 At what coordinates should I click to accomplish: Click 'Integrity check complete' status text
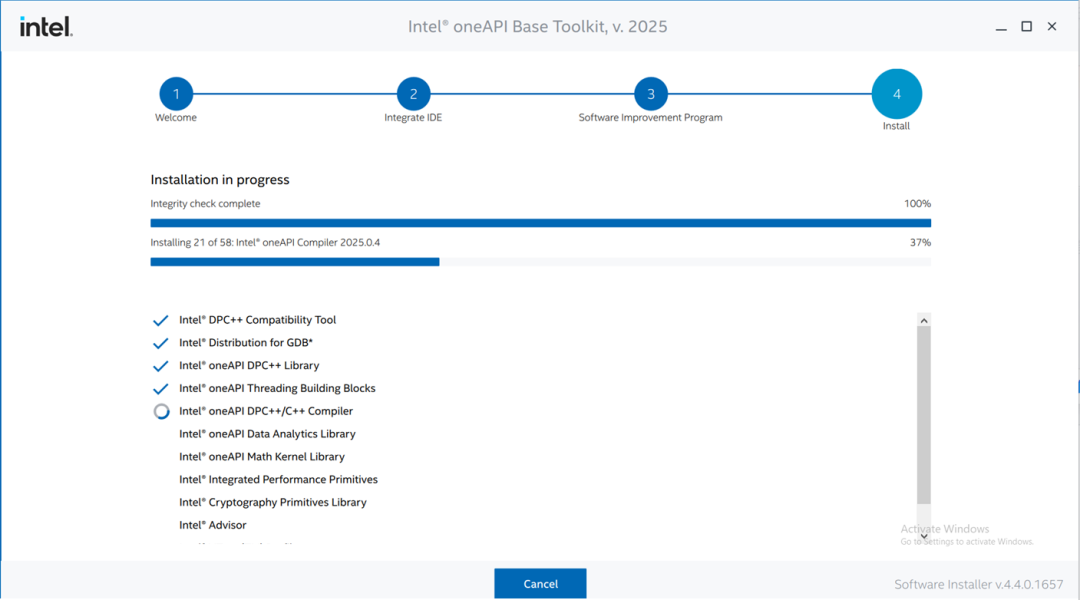[x=205, y=203]
